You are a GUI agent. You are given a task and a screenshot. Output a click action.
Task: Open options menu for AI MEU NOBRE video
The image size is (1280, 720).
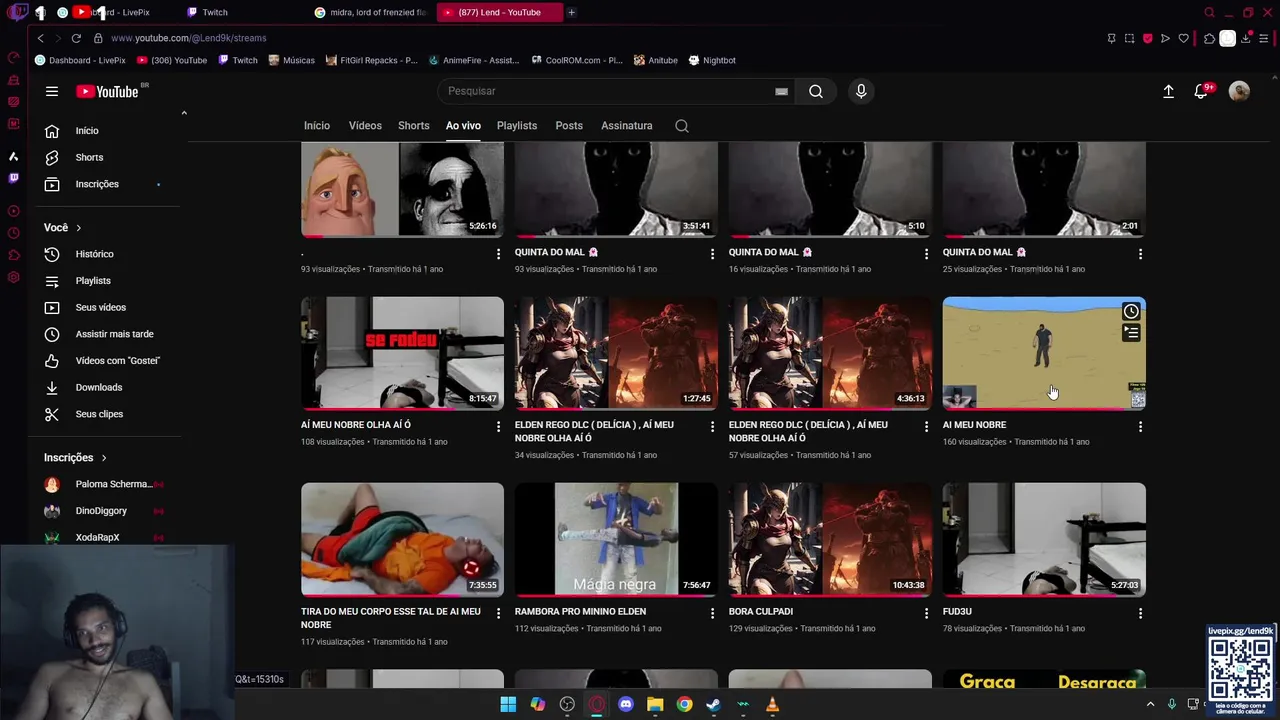[x=1140, y=427]
